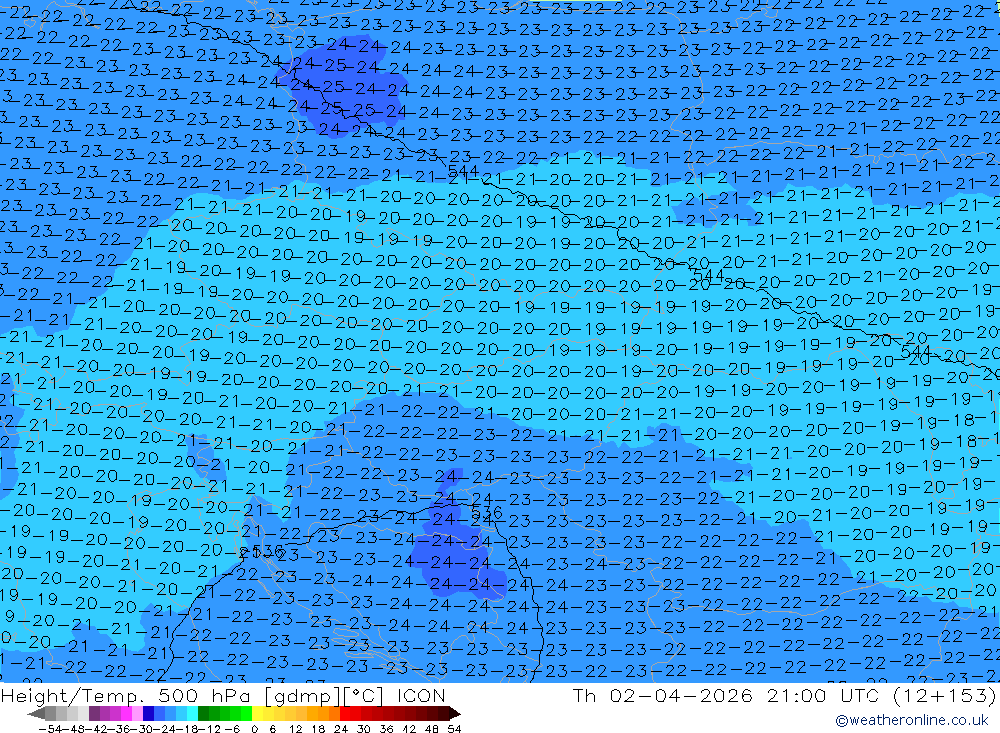This screenshot has height=733, width=1000.
Task: Pick the cyan legend swatch at -18
Action: (x=192, y=713)
